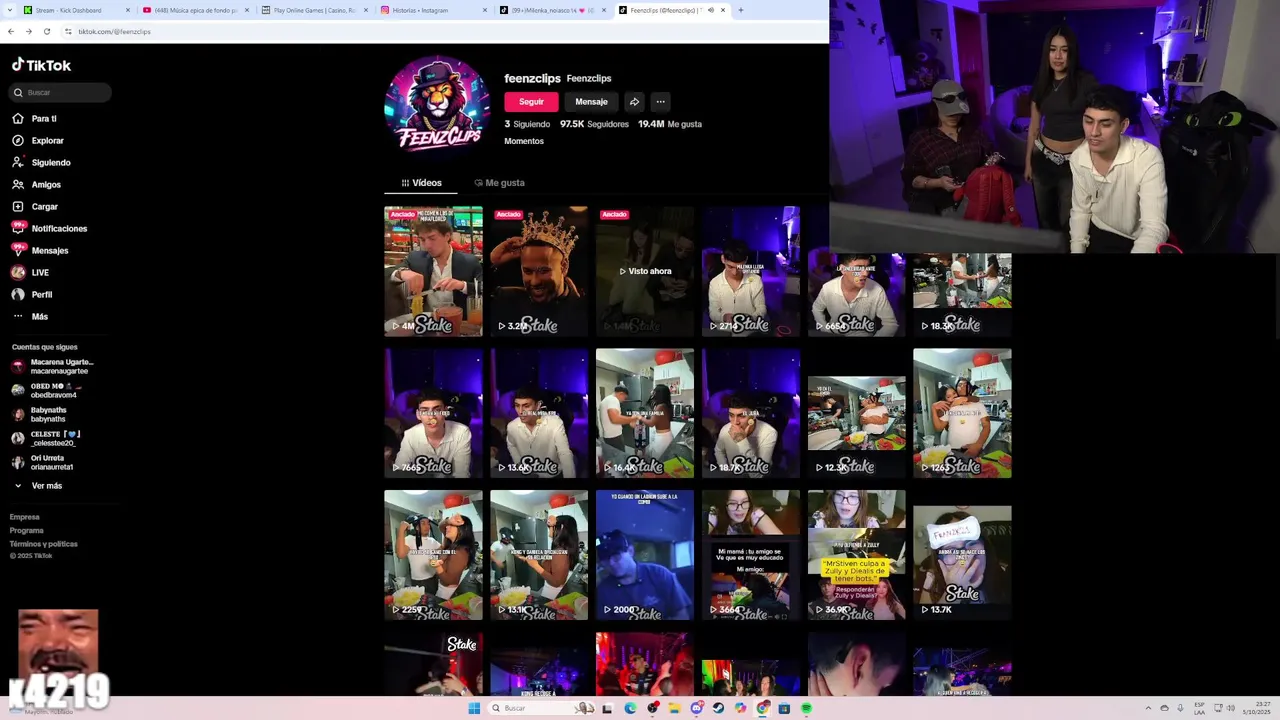The height and width of the screenshot is (720, 1280).
Task: Click Programa footer link
Action: [x=27, y=530]
